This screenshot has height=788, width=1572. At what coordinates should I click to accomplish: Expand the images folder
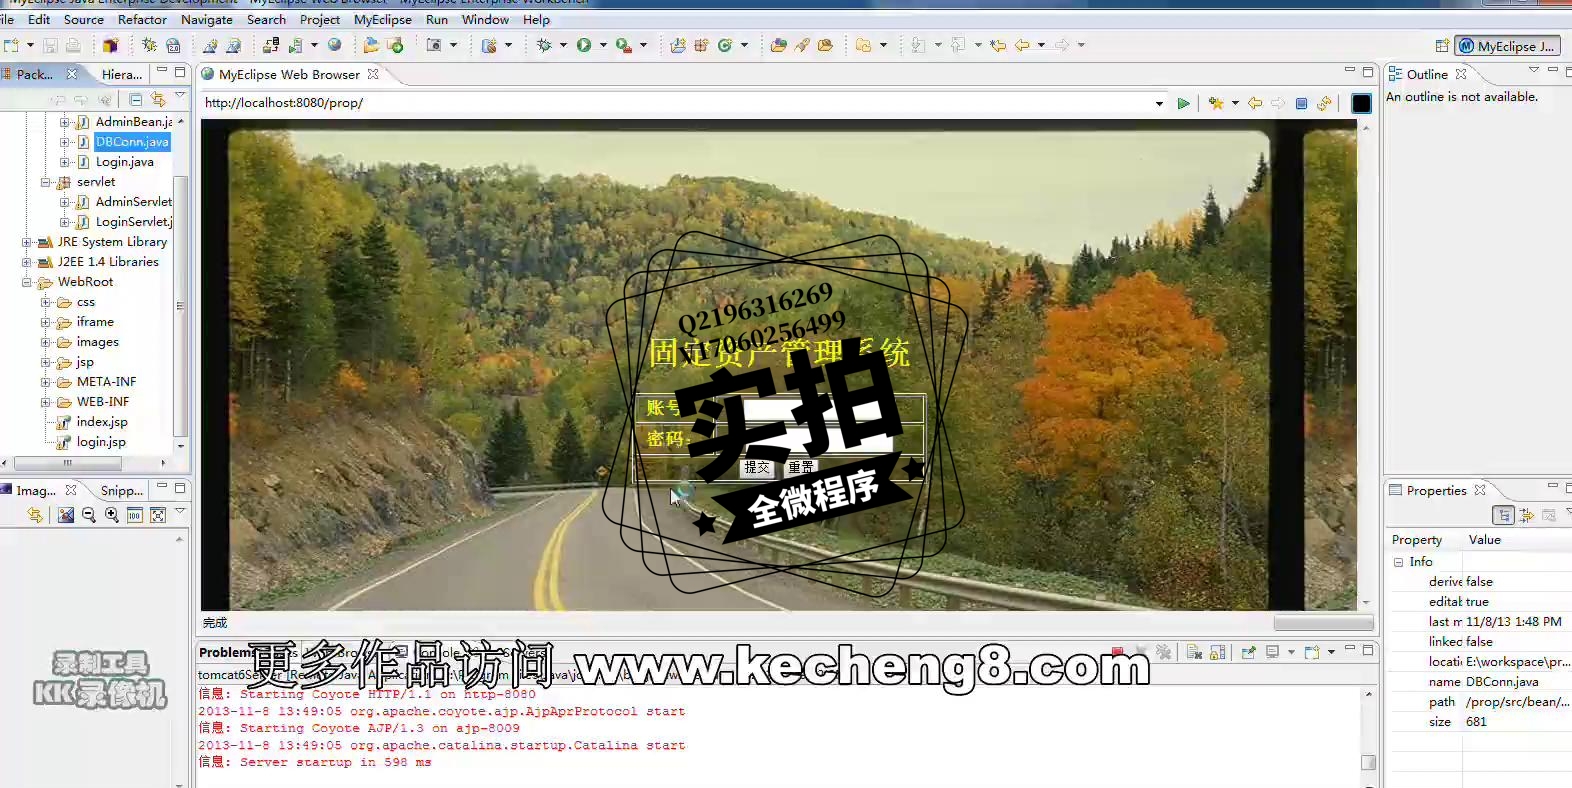pyautogui.click(x=46, y=342)
